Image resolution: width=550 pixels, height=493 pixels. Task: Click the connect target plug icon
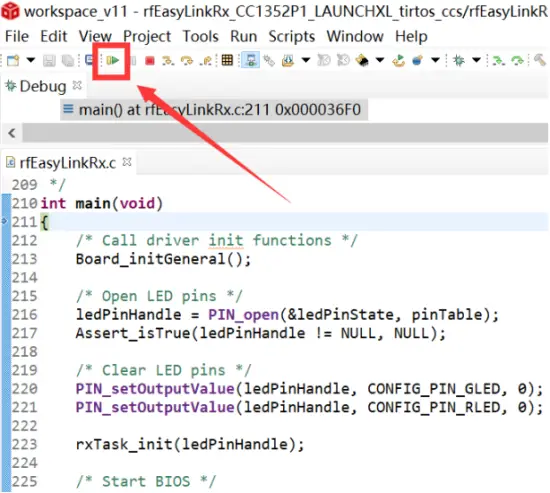tap(269, 61)
